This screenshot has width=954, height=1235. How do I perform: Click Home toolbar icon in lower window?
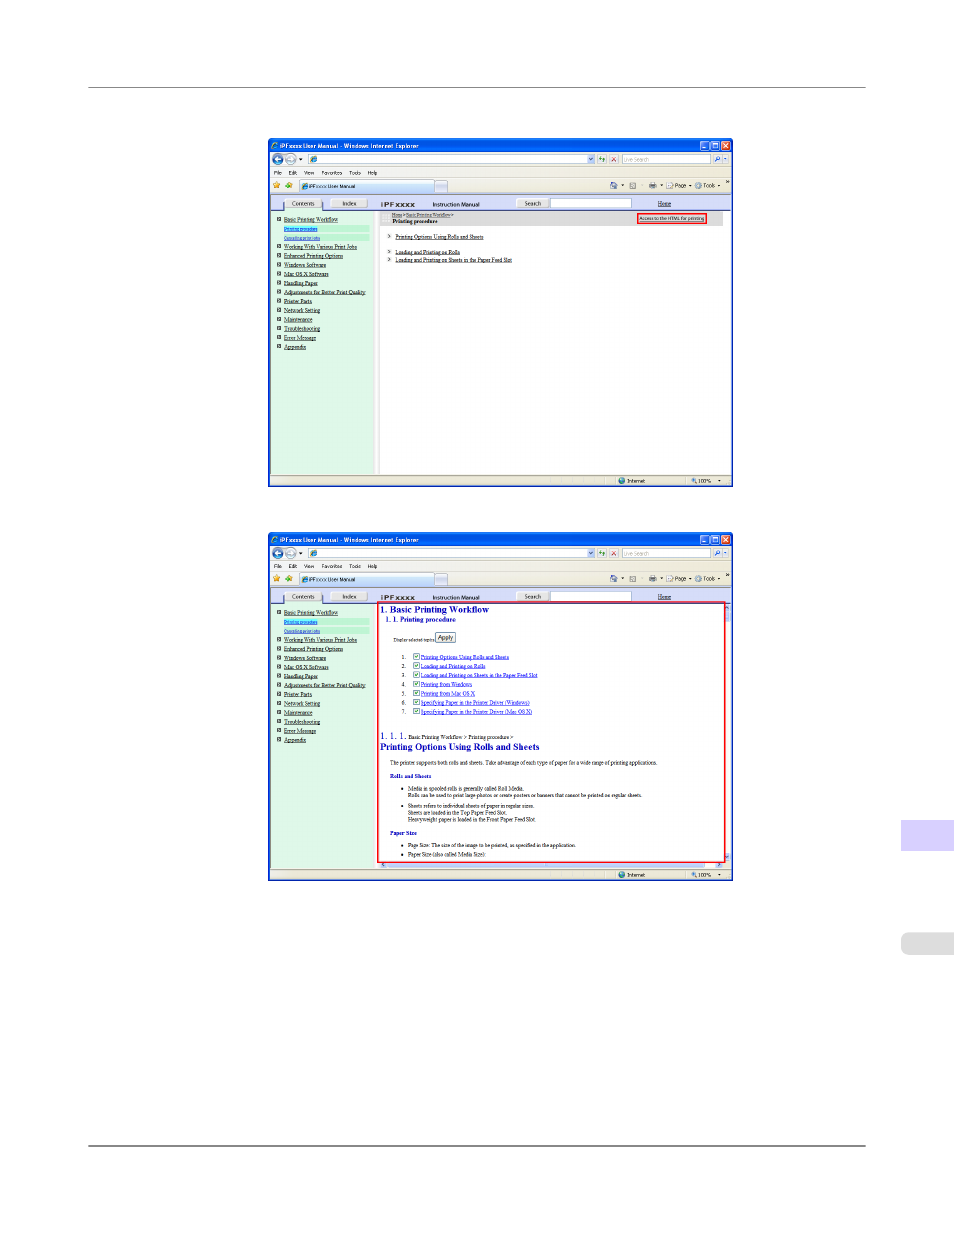(x=613, y=578)
